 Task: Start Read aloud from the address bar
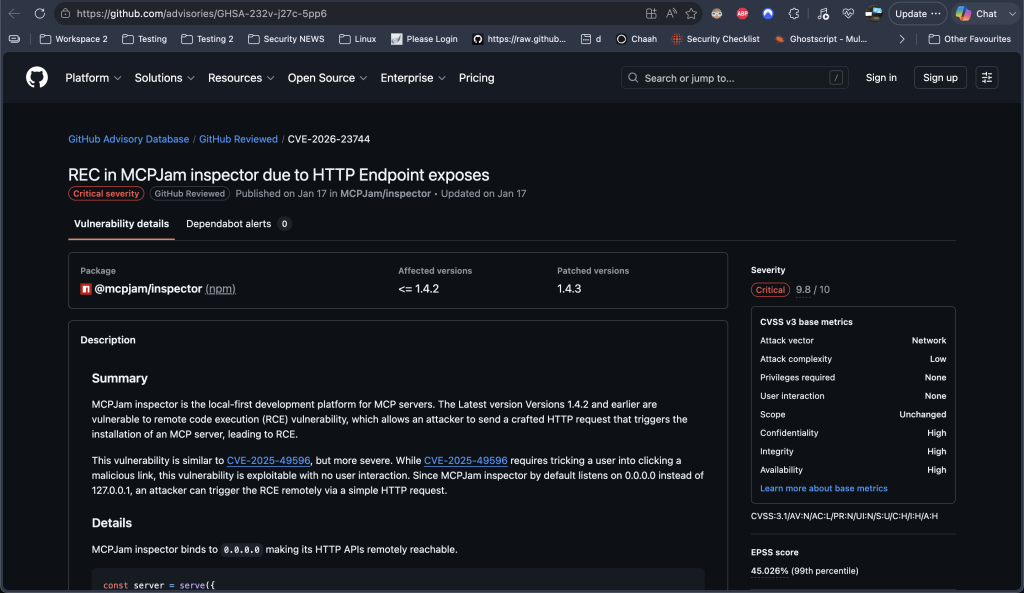click(x=671, y=13)
